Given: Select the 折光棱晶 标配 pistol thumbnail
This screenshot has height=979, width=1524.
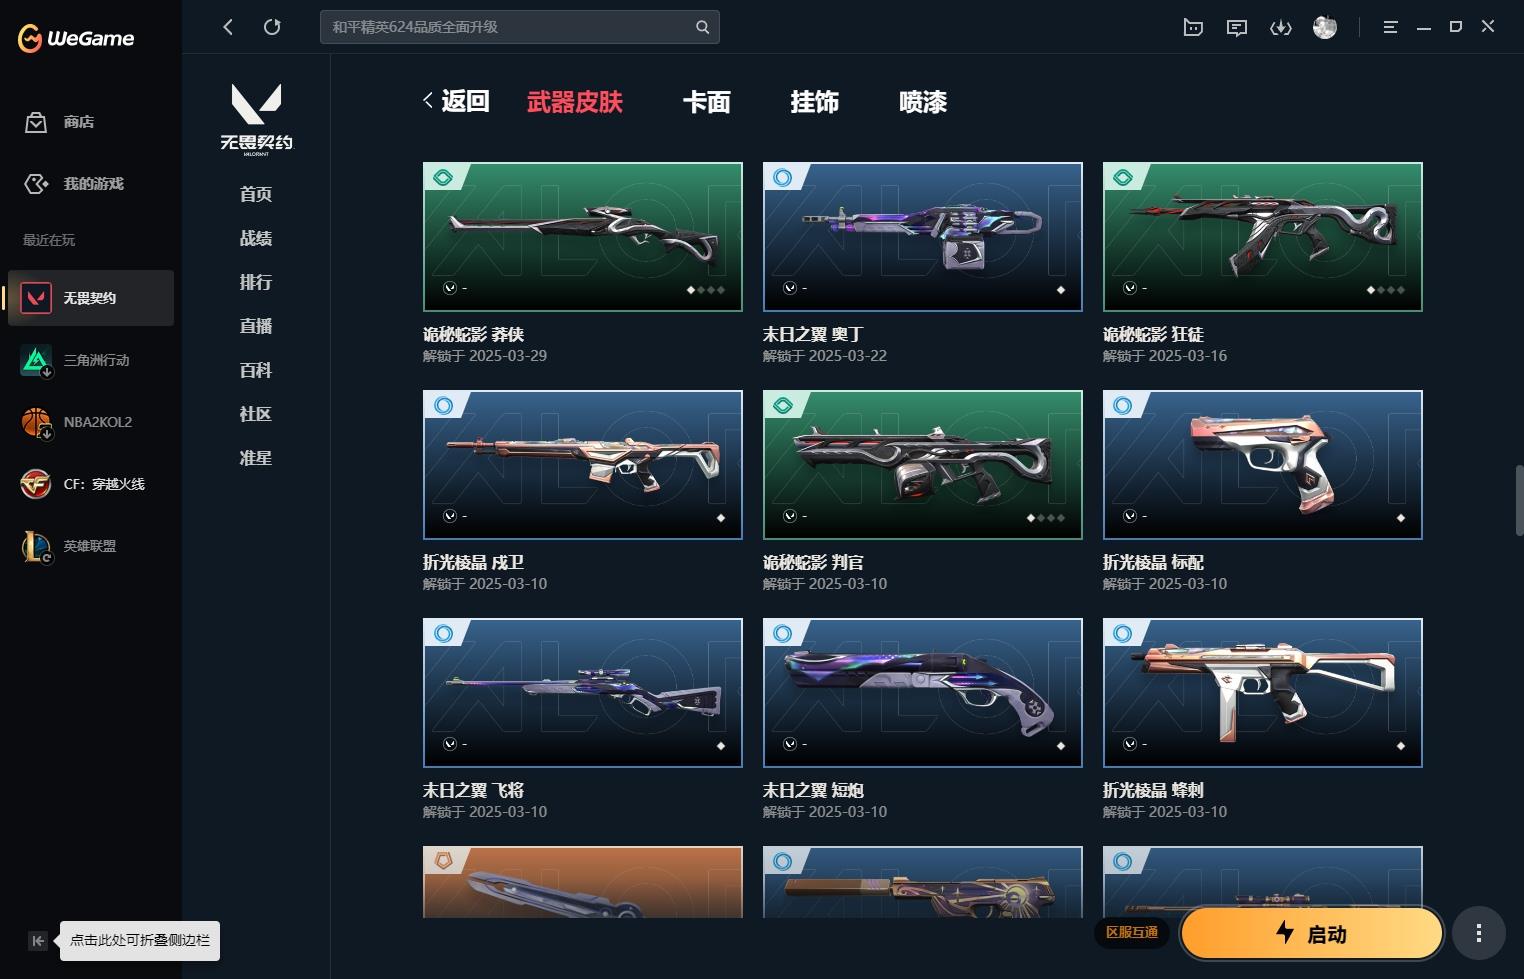Looking at the screenshot, I should click(1263, 465).
